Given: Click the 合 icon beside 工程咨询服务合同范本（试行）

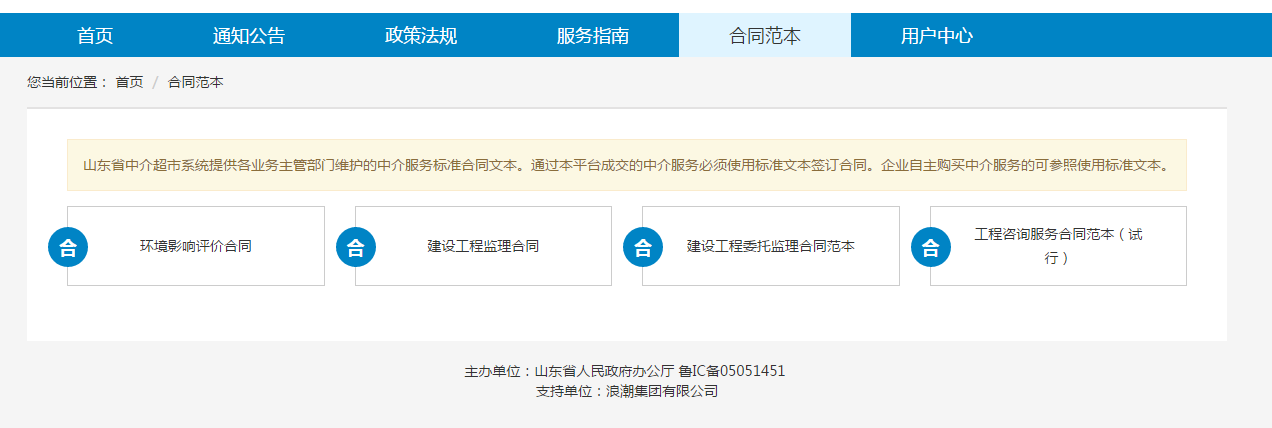Looking at the screenshot, I should point(930,247).
